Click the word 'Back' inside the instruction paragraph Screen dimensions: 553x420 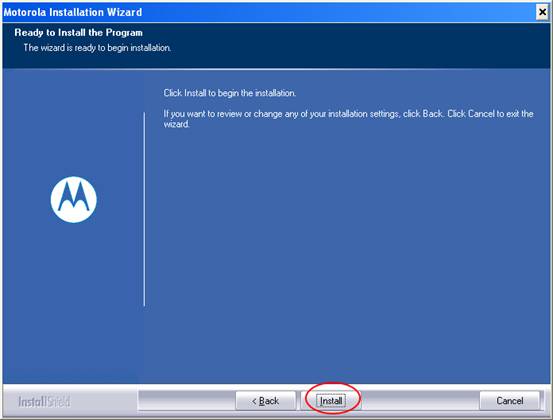[432, 114]
